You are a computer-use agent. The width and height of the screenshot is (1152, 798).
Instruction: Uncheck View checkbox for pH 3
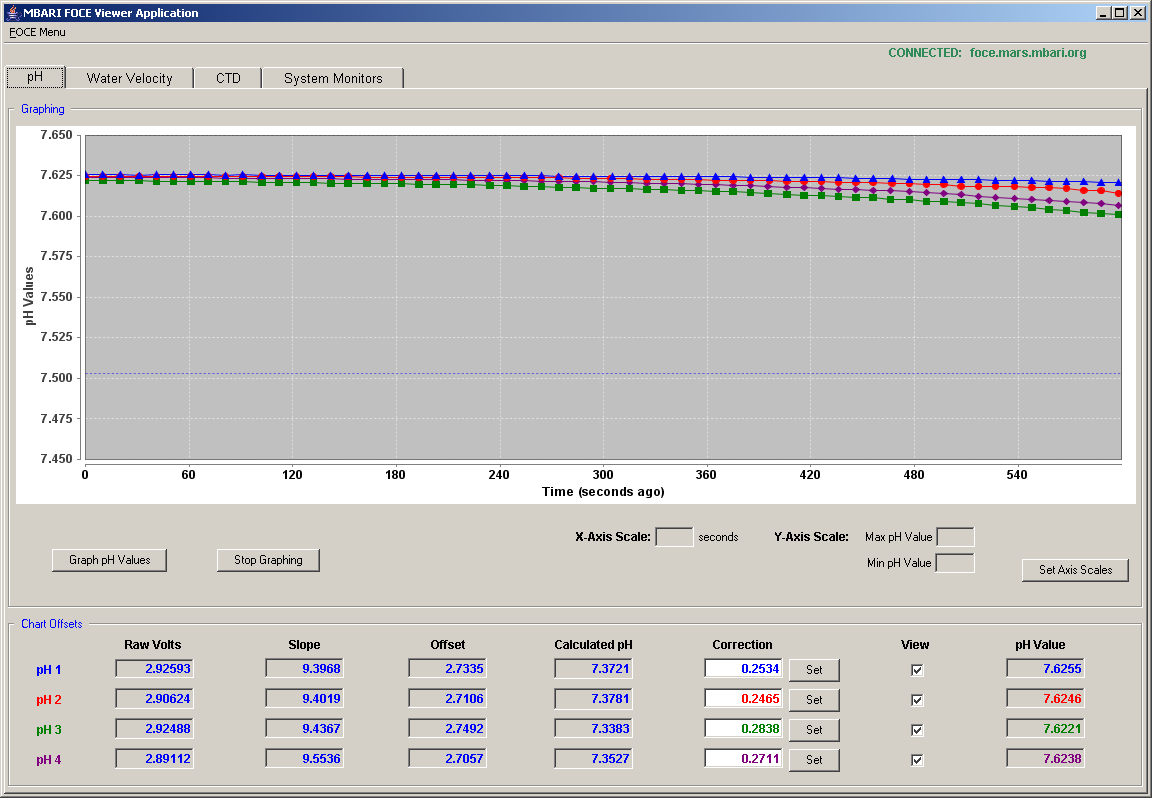916,730
